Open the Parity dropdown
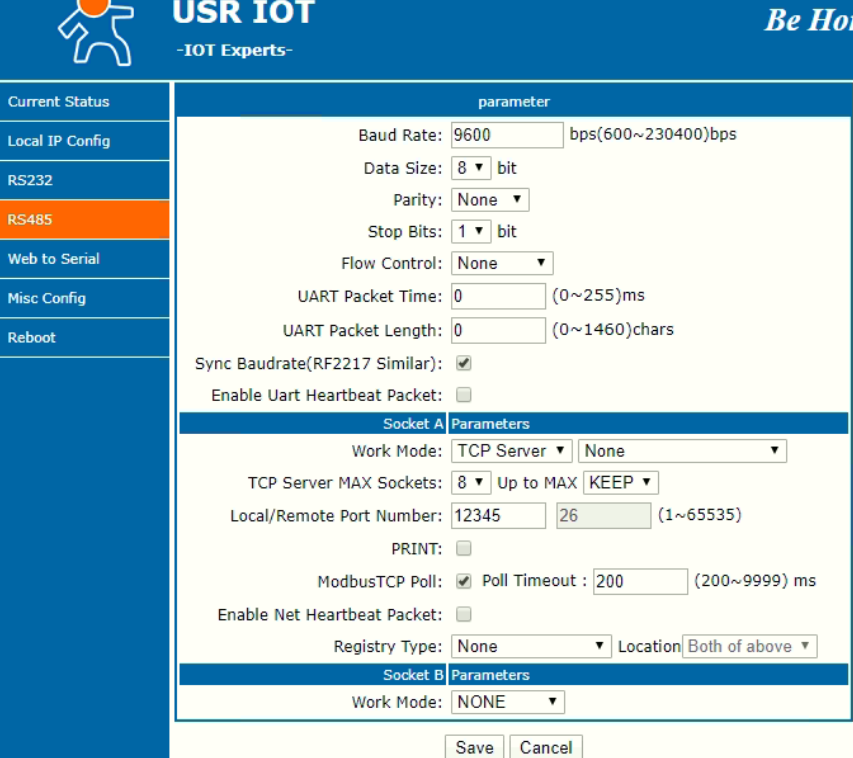 tap(490, 200)
